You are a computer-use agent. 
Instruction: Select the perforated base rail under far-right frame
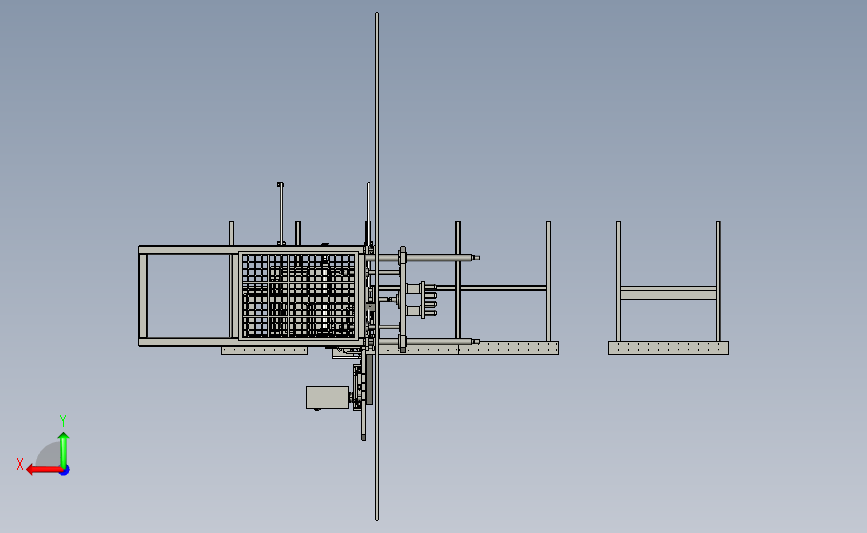click(x=668, y=348)
